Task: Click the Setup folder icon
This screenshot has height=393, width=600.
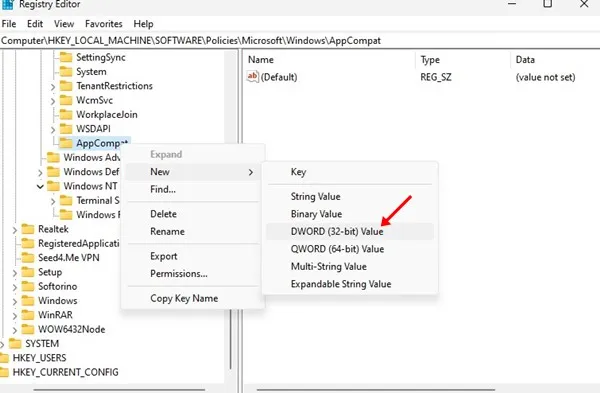Action: (x=28, y=272)
